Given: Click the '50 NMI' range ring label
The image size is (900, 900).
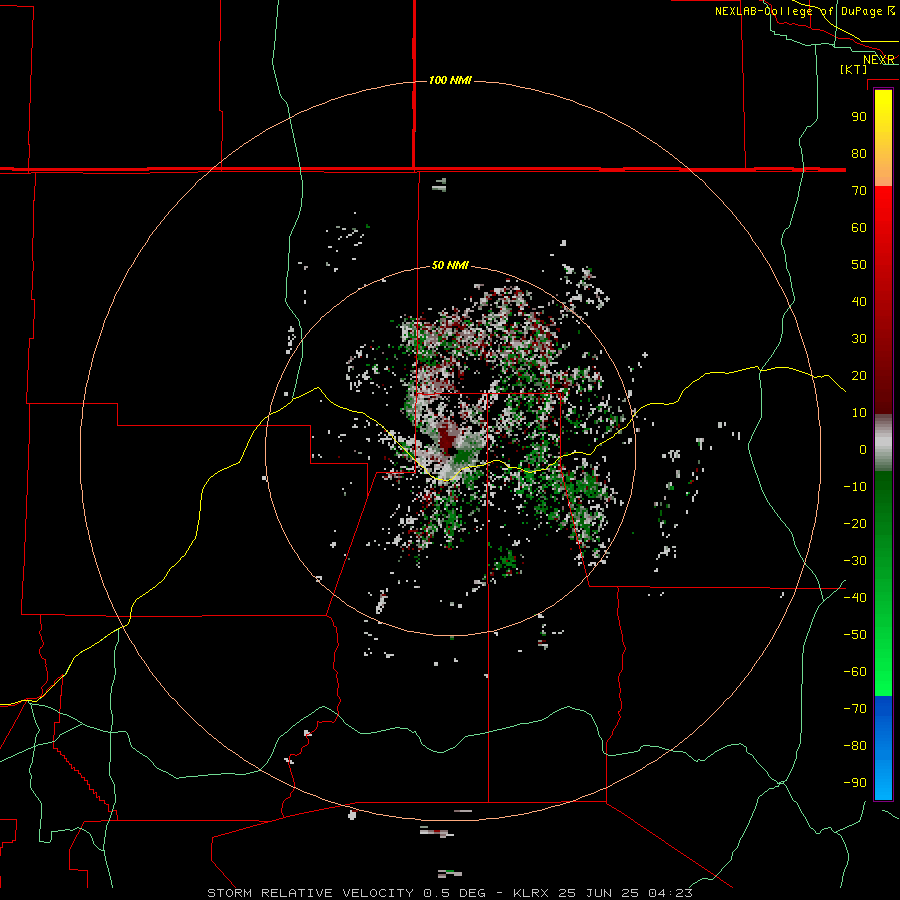Looking at the screenshot, I should (x=450, y=265).
